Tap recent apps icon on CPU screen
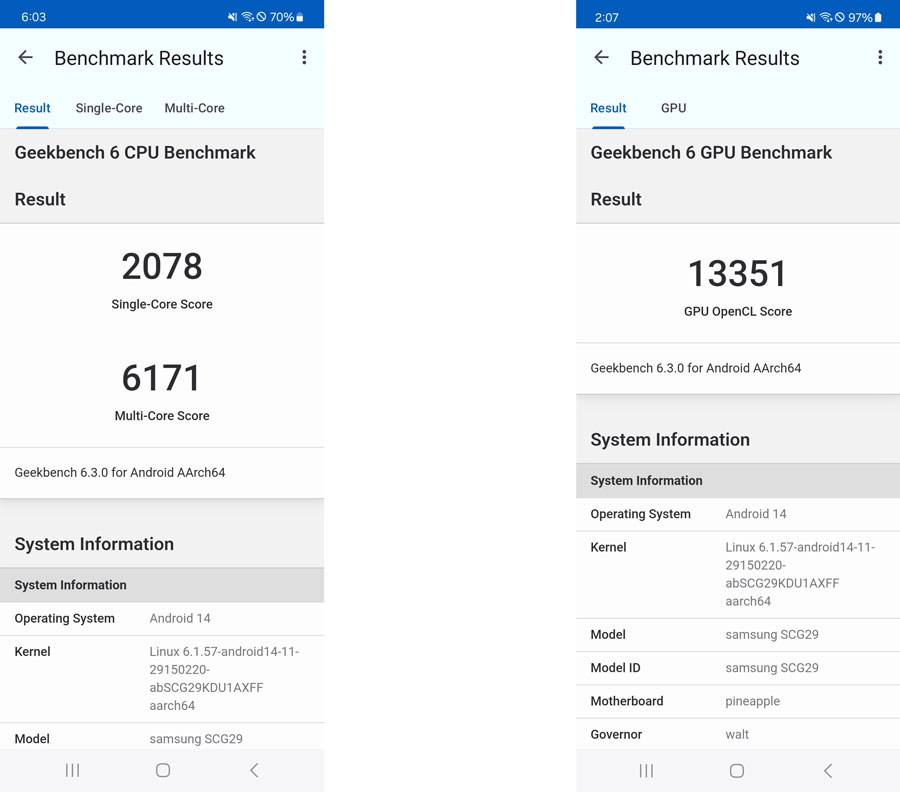900x792 pixels. coord(72,770)
